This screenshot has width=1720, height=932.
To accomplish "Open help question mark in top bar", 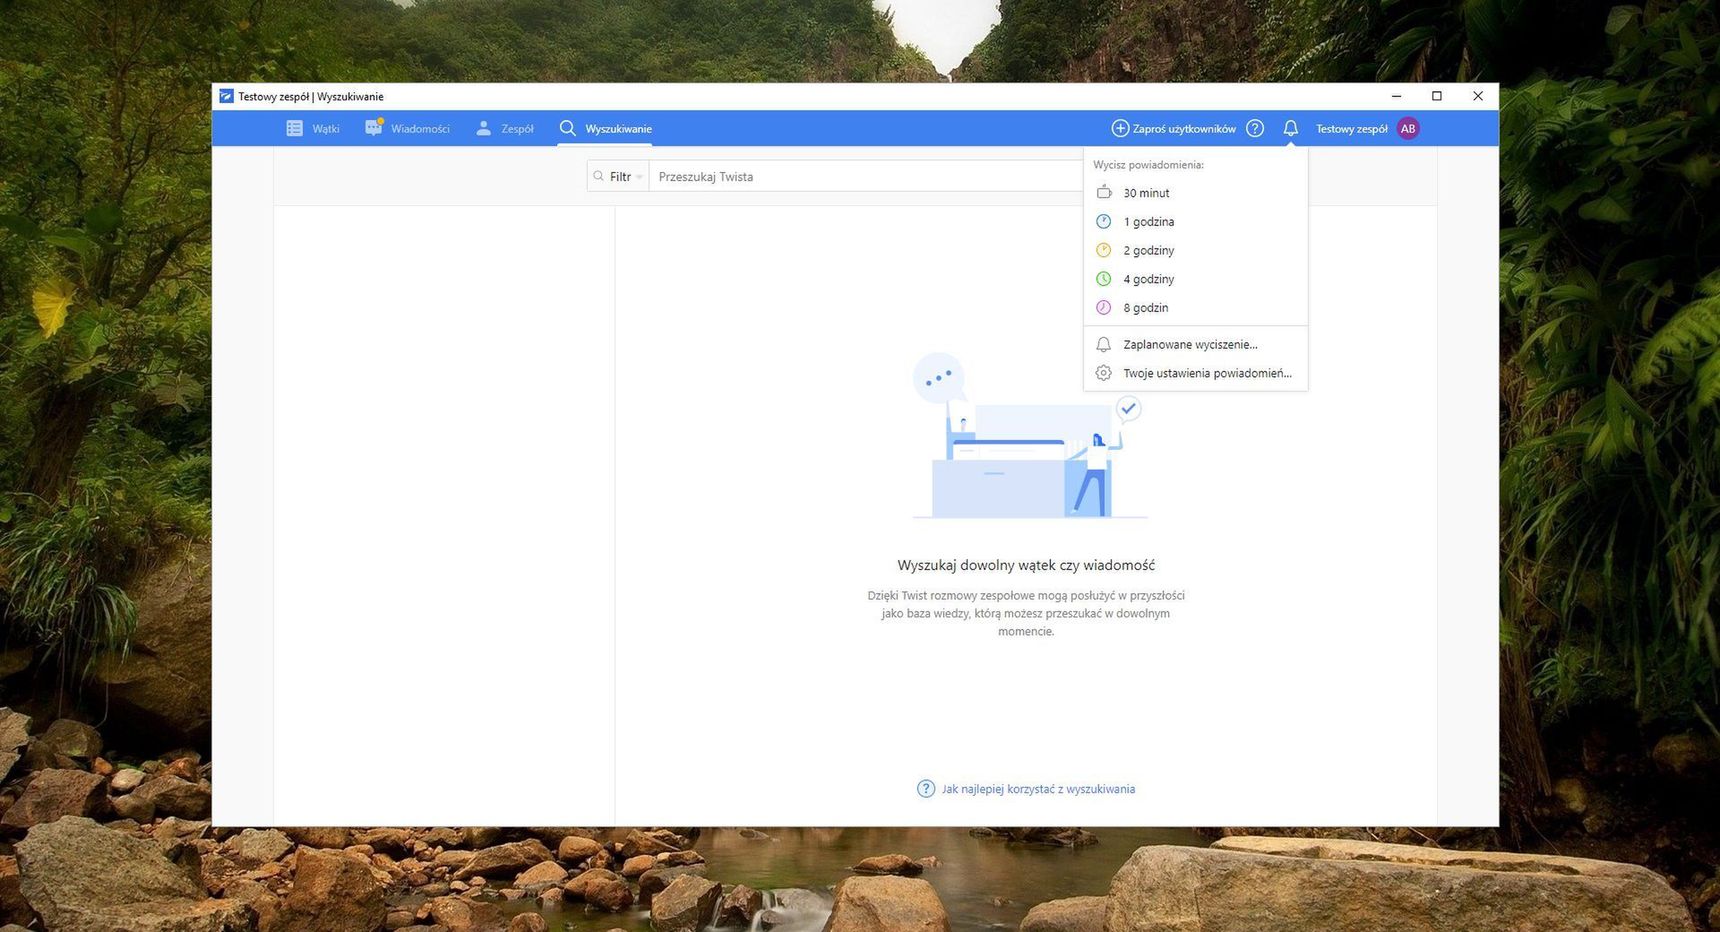I will [1255, 128].
